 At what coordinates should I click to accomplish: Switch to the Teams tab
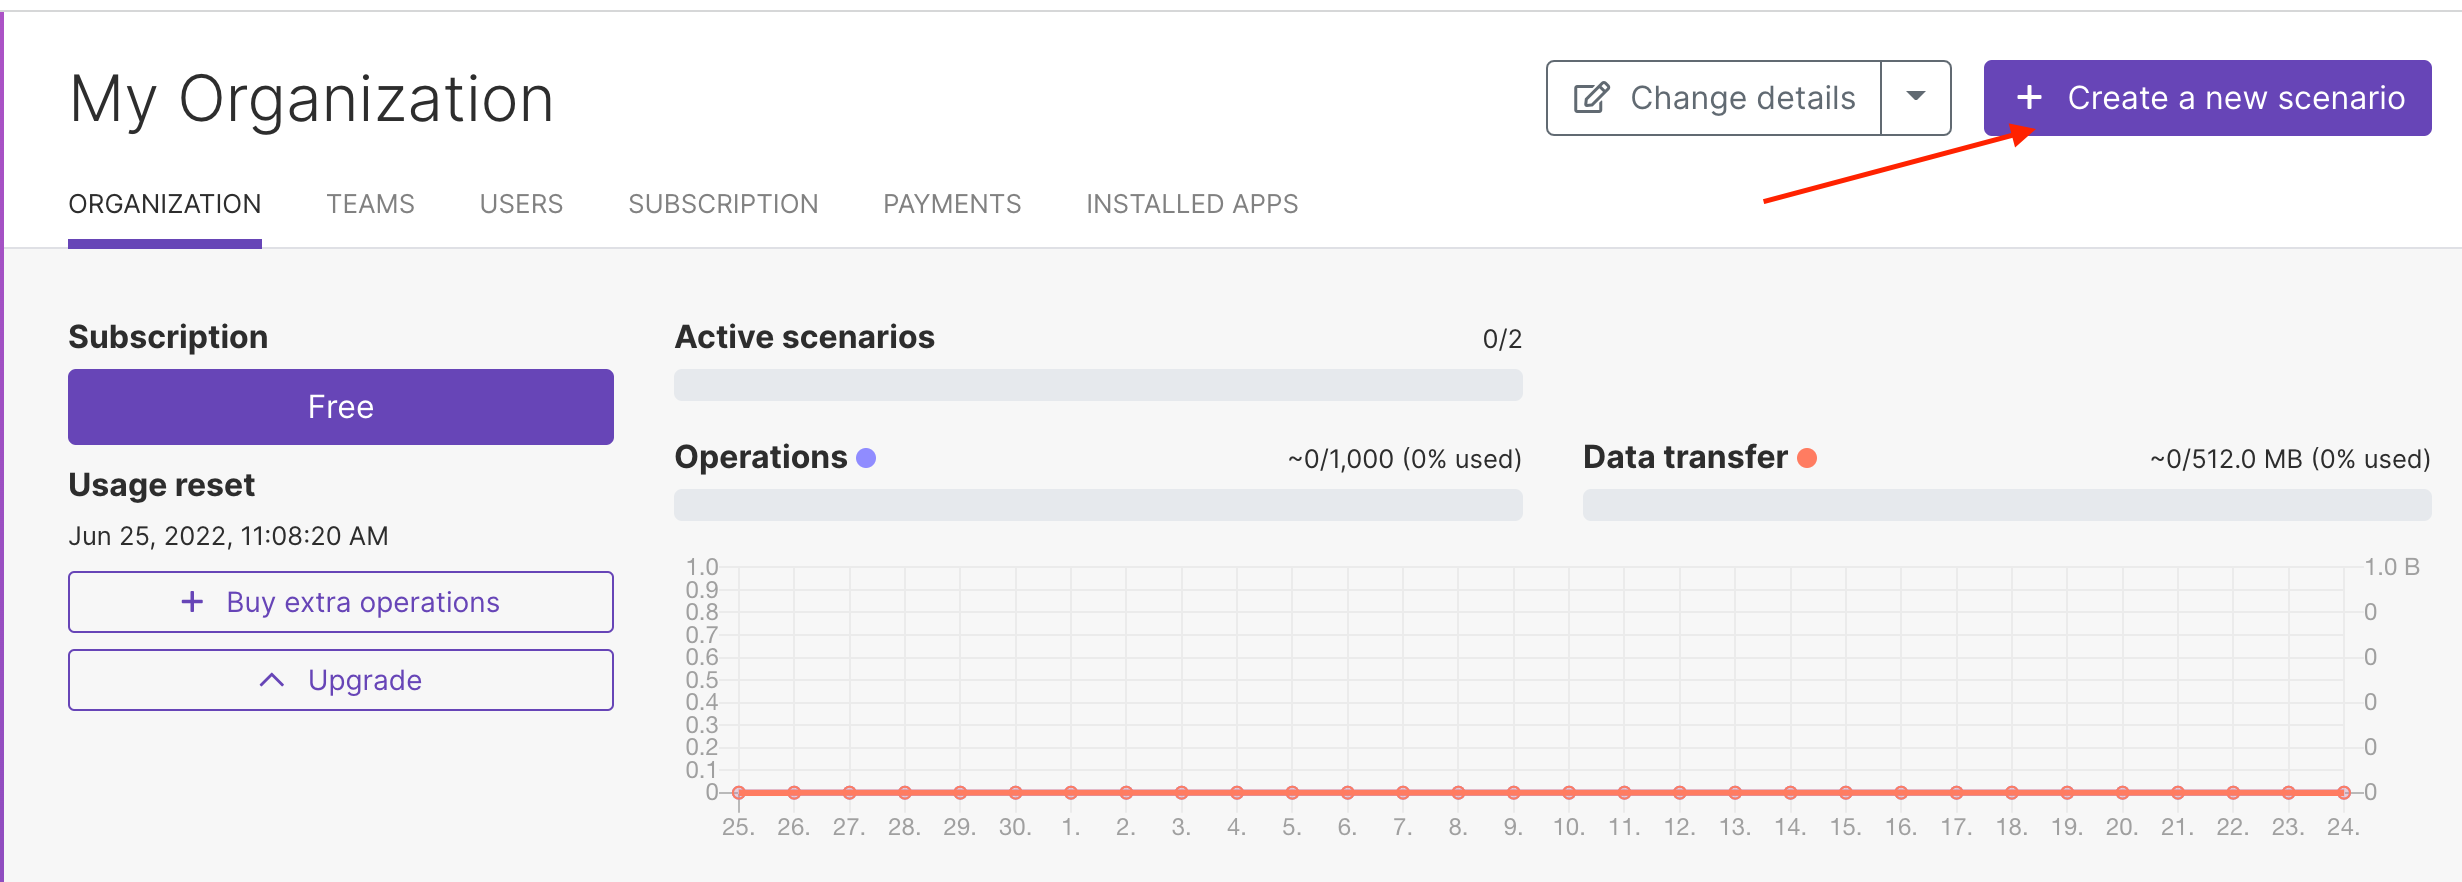(x=370, y=204)
